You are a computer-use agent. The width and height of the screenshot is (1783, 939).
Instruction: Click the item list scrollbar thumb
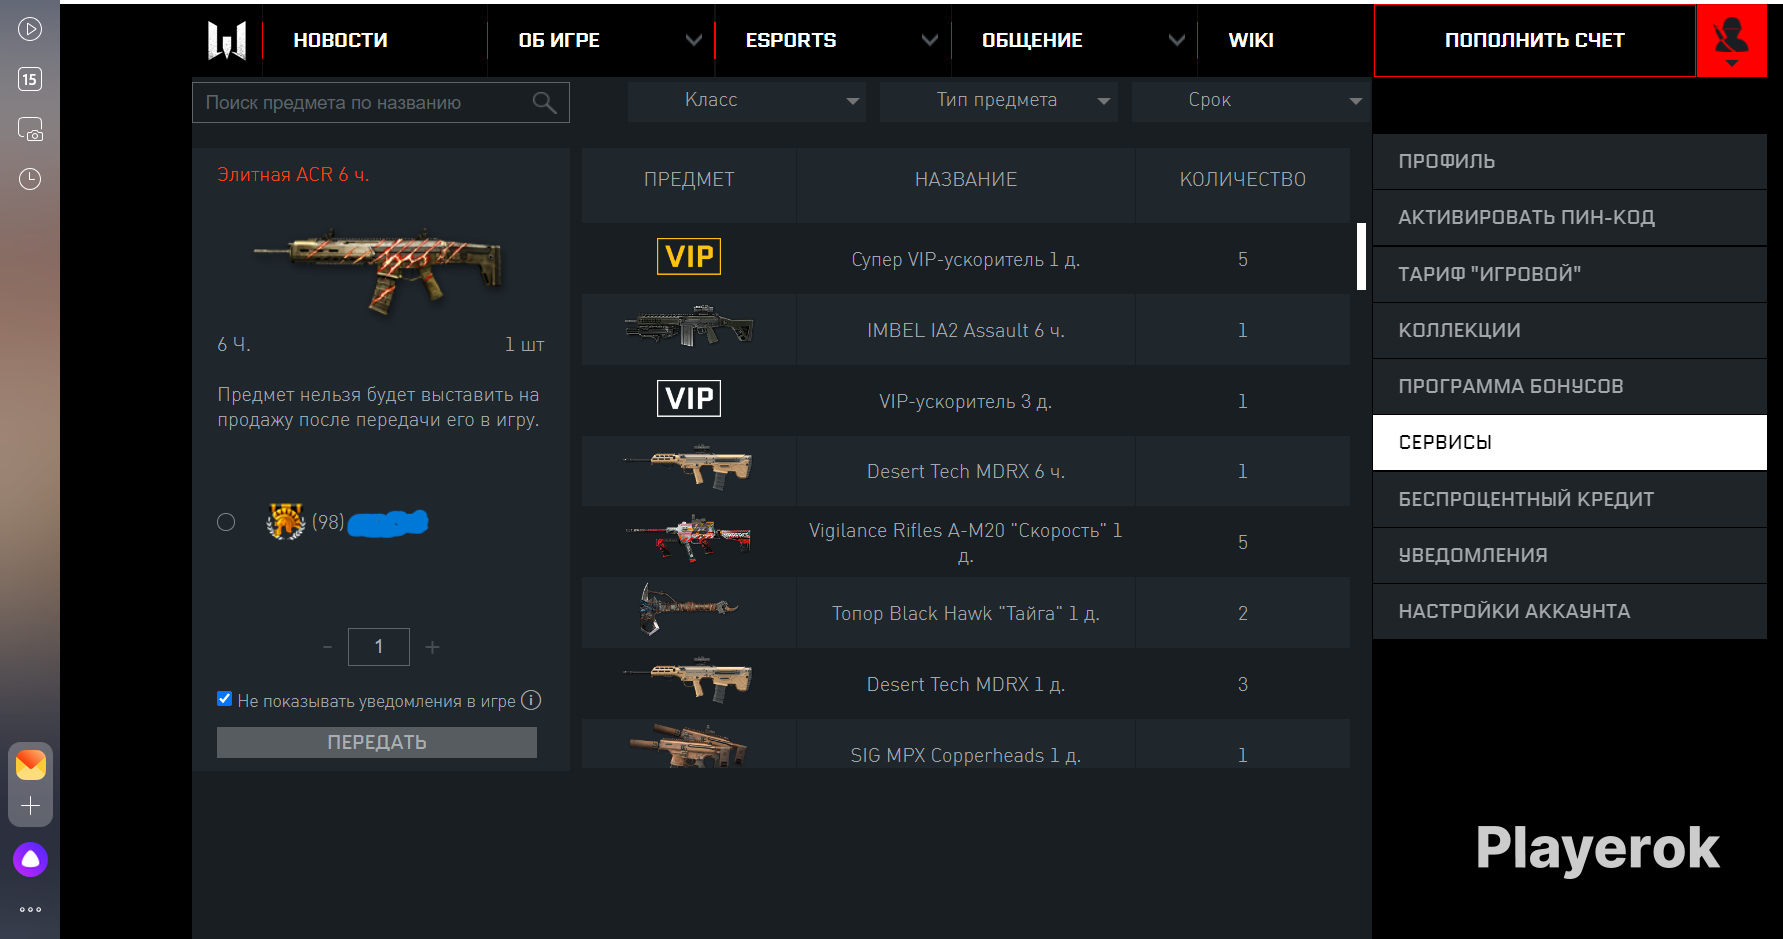click(1361, 256)
